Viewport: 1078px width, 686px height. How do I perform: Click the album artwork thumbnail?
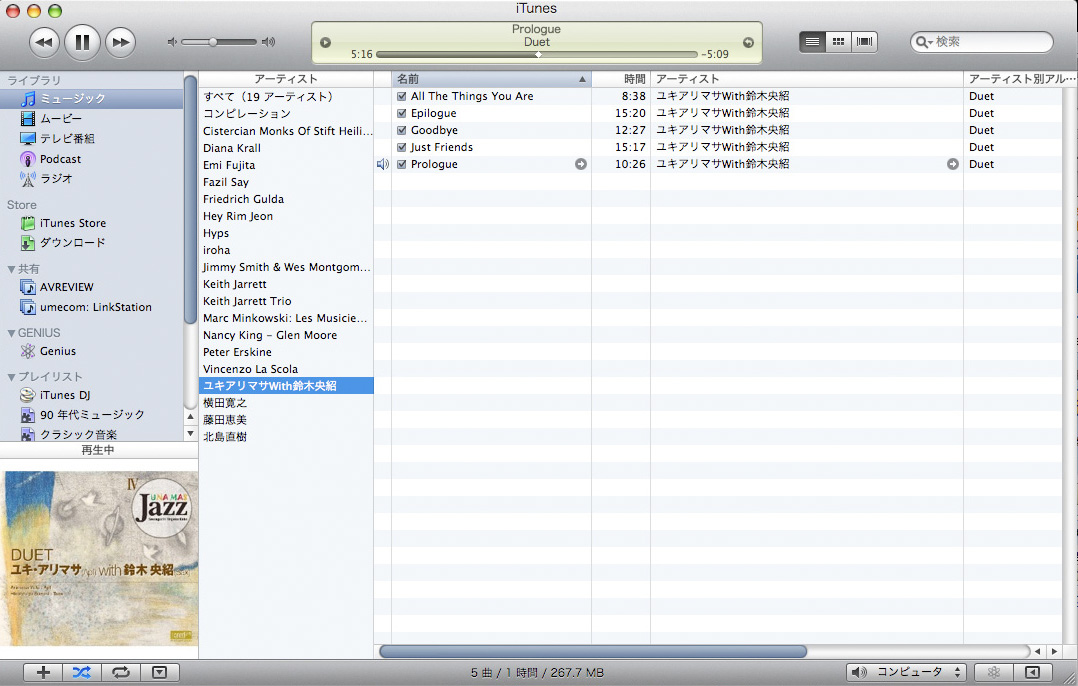pyautogui.click(x=99, y=558)
